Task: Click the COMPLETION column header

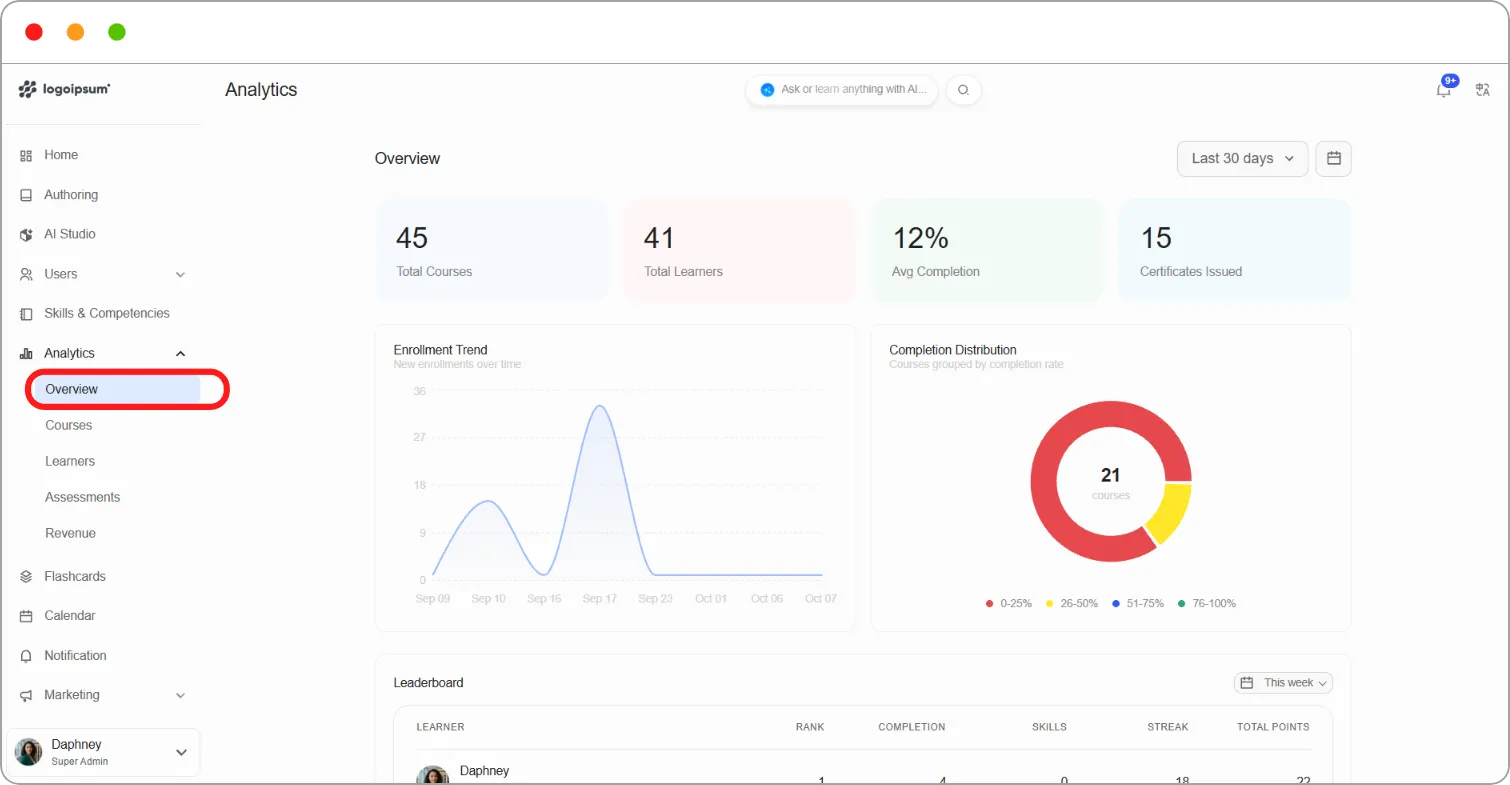Action: [x=912, y=727]
